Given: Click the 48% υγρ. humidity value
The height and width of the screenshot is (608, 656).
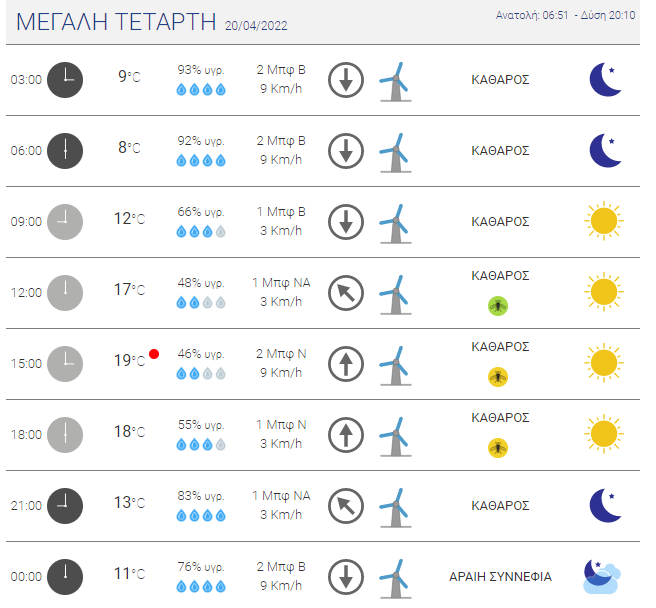Looking at the screenshot, I should tap(201, 283).
